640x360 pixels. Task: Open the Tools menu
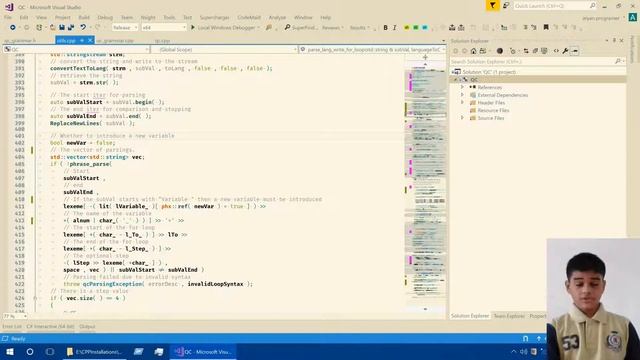[169, 18]
